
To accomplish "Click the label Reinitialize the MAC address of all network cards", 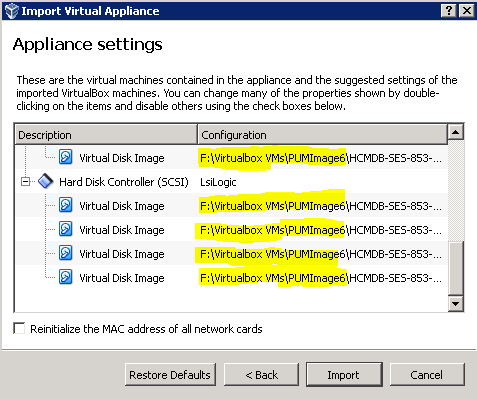I will [x=146, y=329].
